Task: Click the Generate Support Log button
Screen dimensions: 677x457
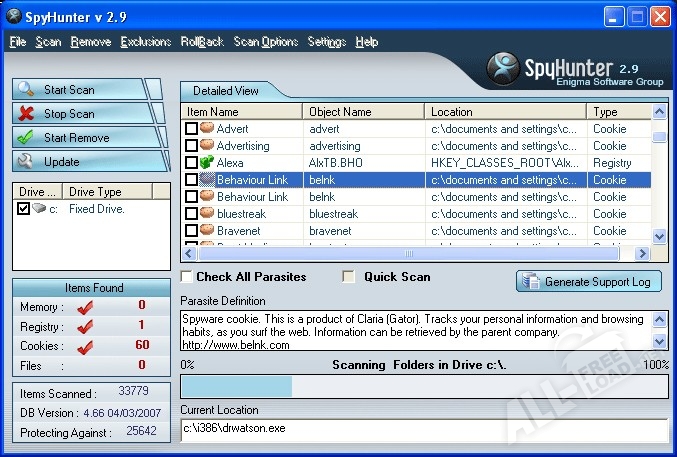Action: (x=589, y=282)
